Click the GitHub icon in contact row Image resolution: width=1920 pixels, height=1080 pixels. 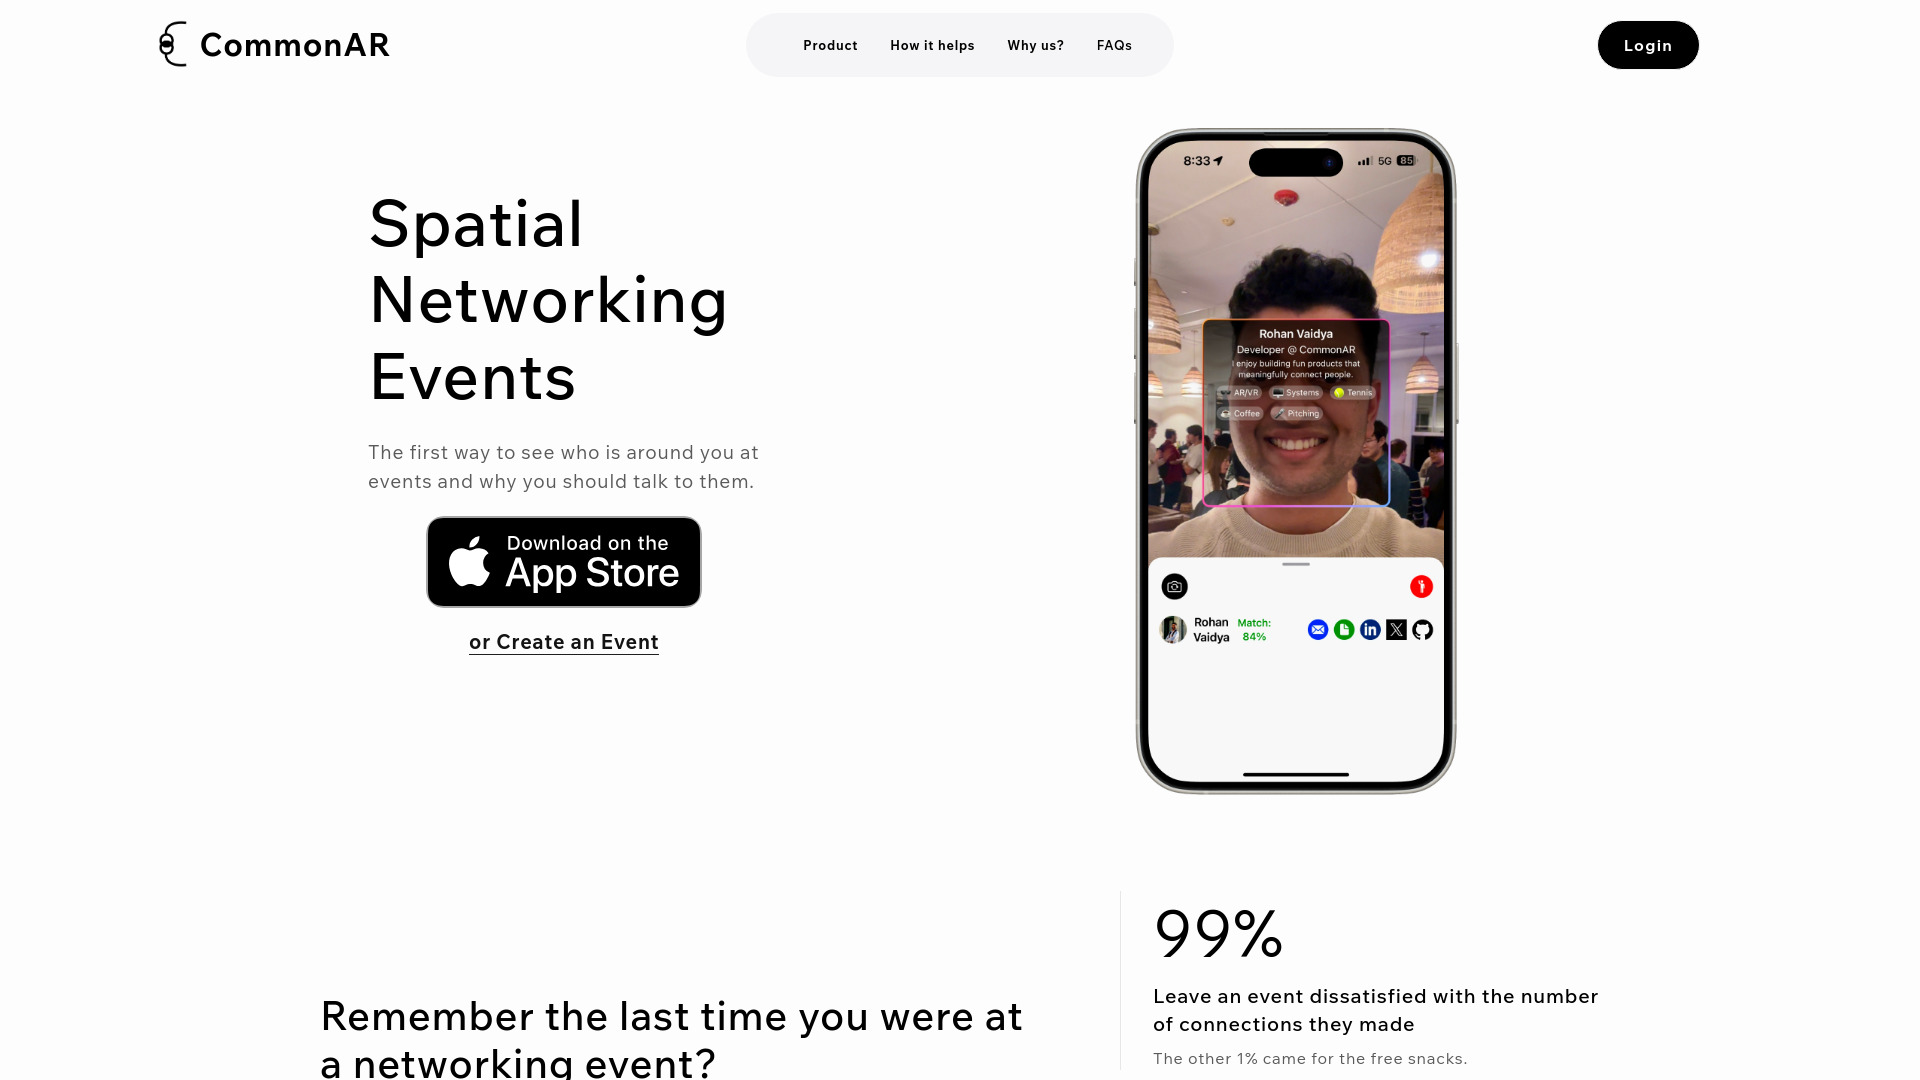[1422, 629]
